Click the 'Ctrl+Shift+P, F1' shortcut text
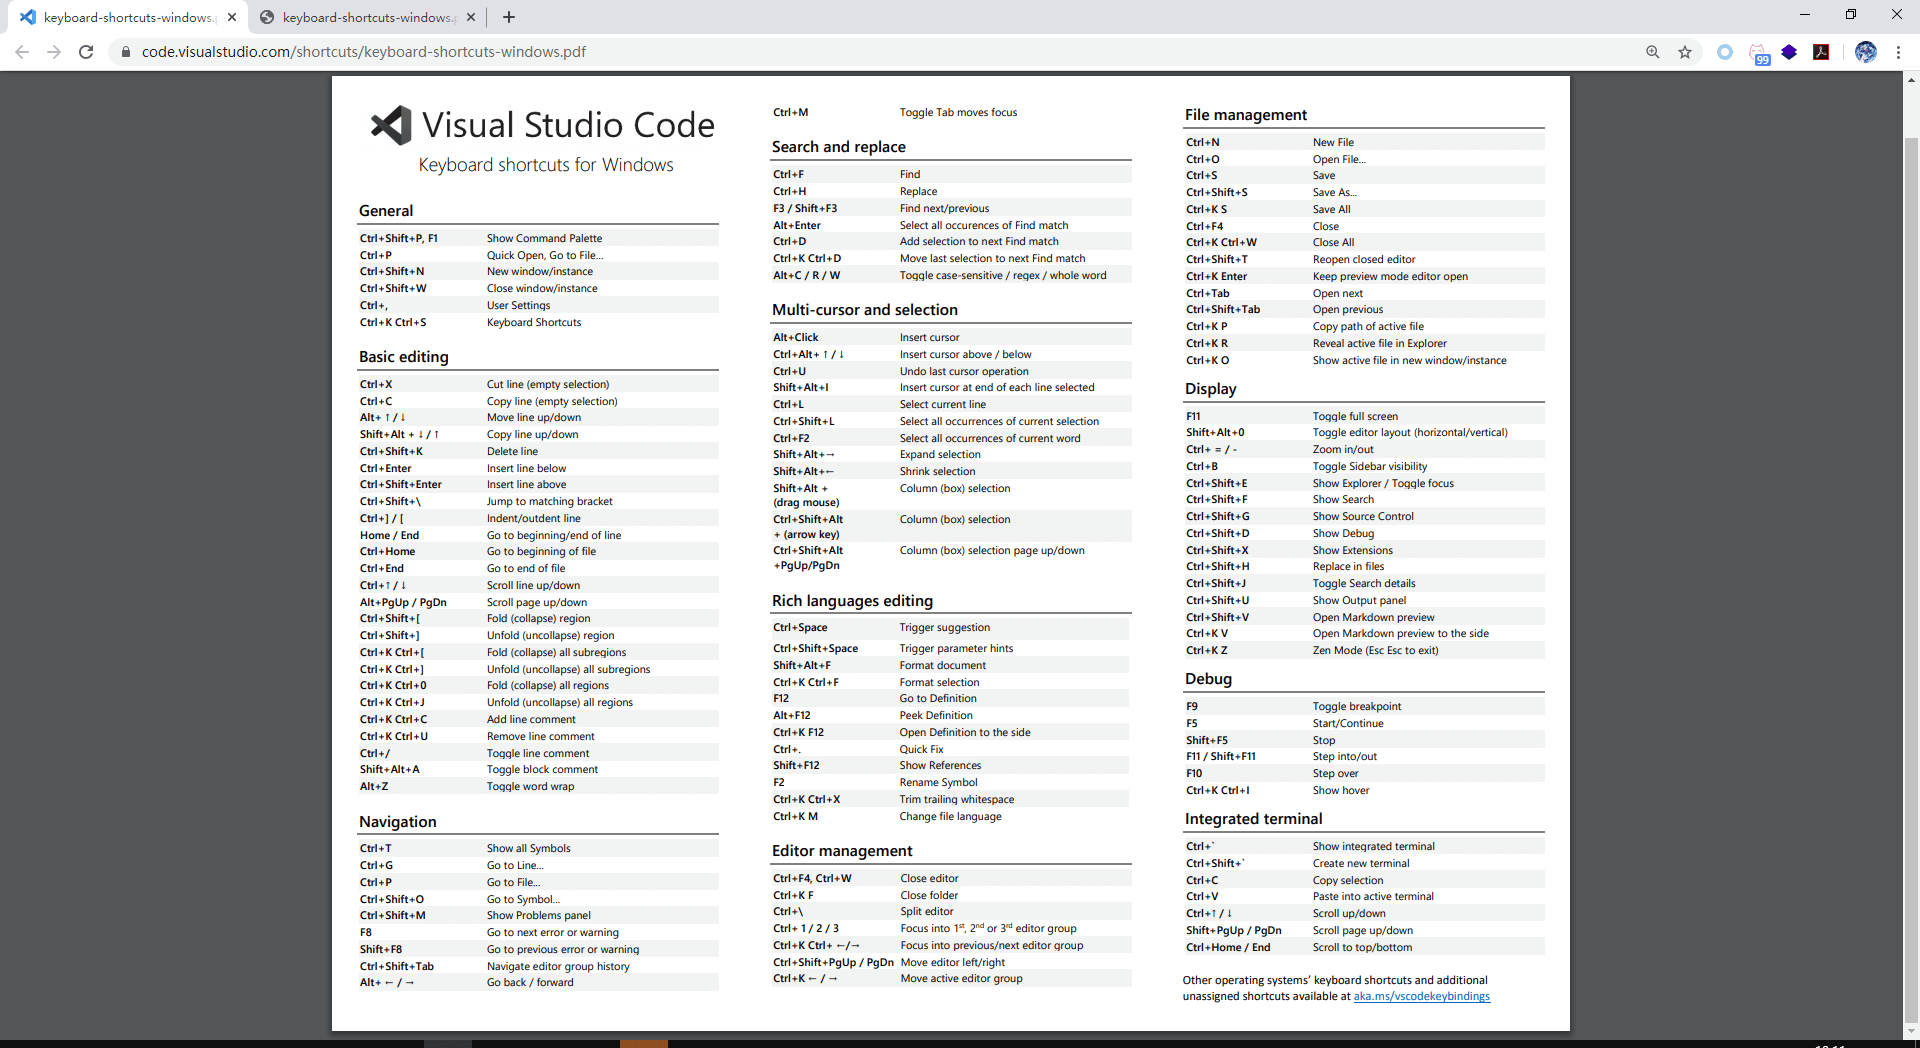 click(x=399, y=238)
